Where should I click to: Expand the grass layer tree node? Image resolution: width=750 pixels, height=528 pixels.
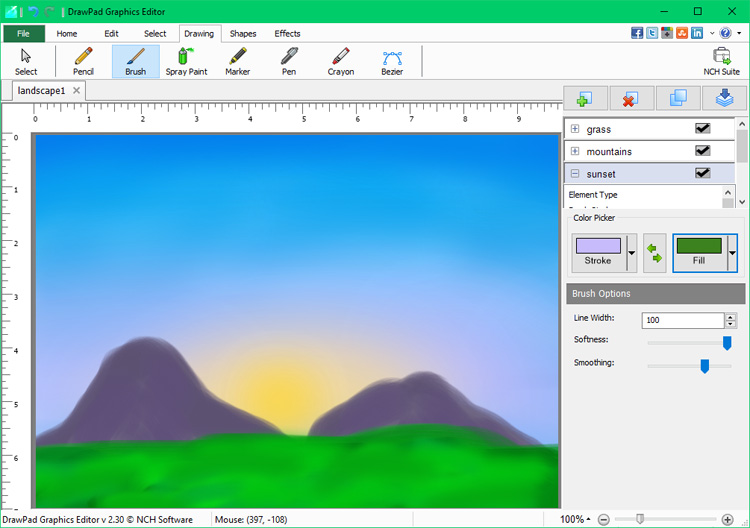click(x=575, y=129)
